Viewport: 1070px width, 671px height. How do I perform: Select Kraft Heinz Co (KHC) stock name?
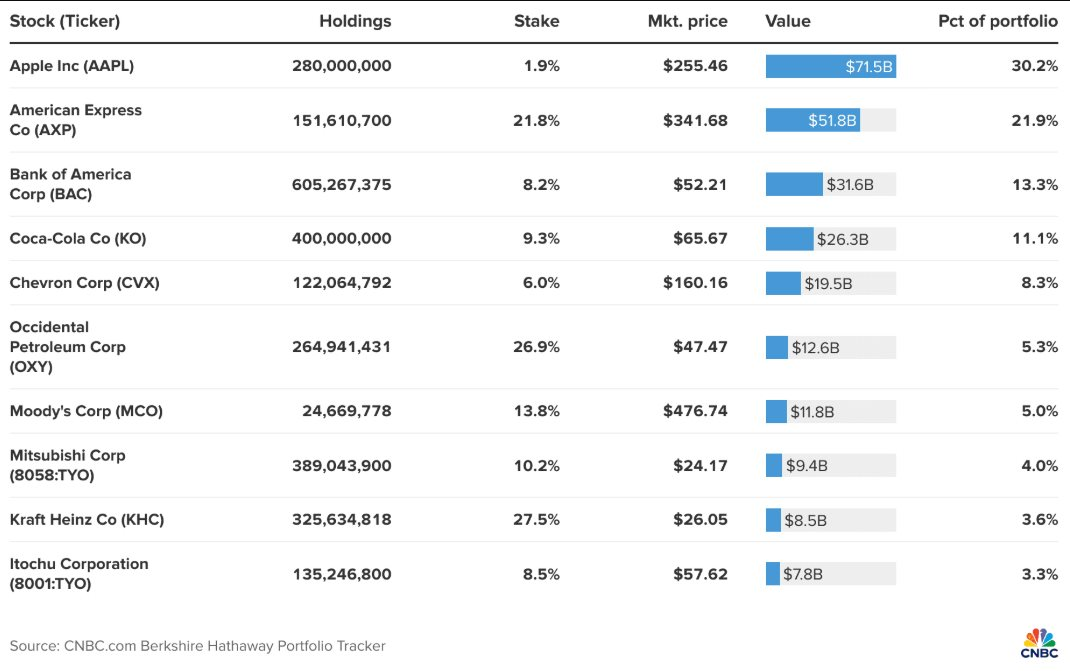click(86, 520)
